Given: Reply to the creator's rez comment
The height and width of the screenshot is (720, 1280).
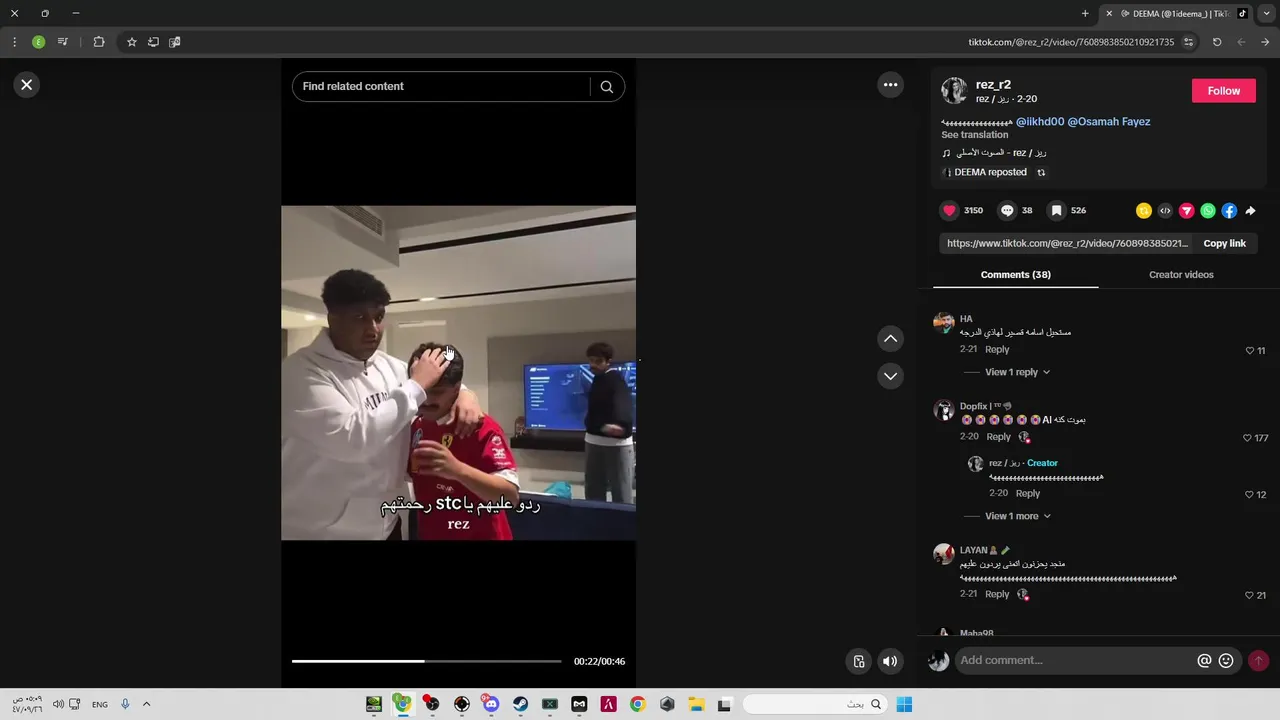Looking at the screenshot, I should click(1028, 494).
